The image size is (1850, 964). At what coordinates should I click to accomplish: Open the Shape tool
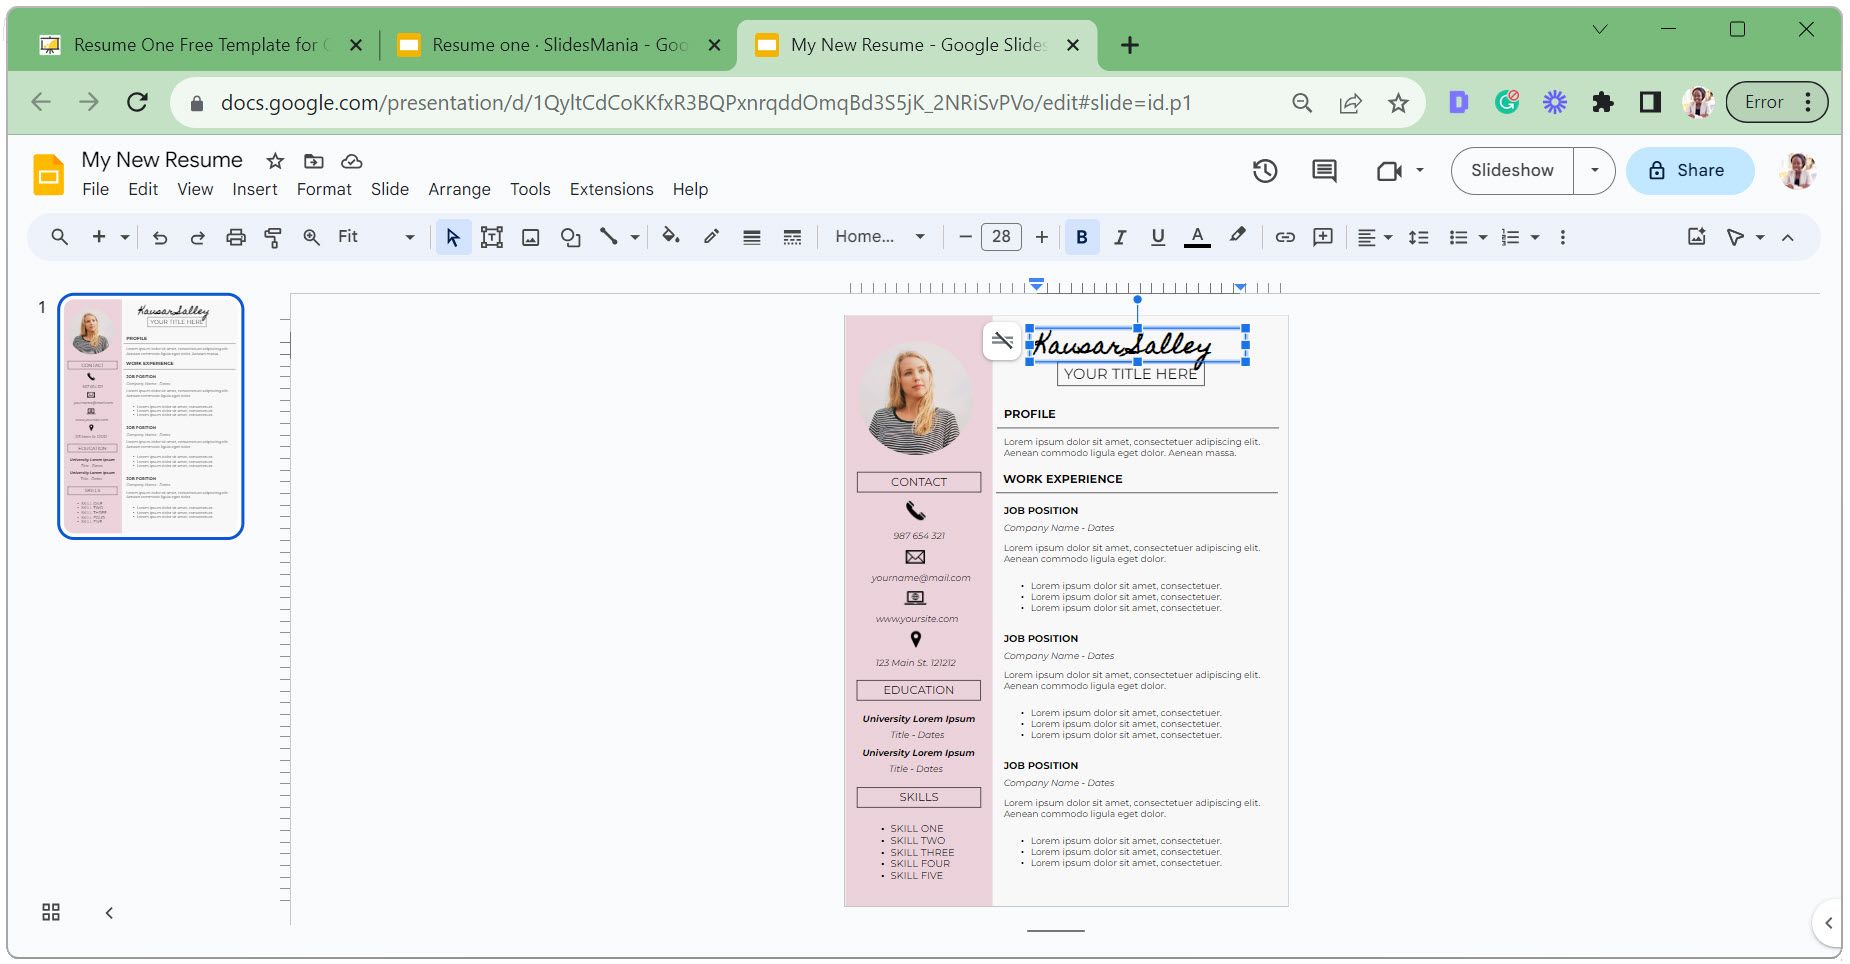pos(570,237)
